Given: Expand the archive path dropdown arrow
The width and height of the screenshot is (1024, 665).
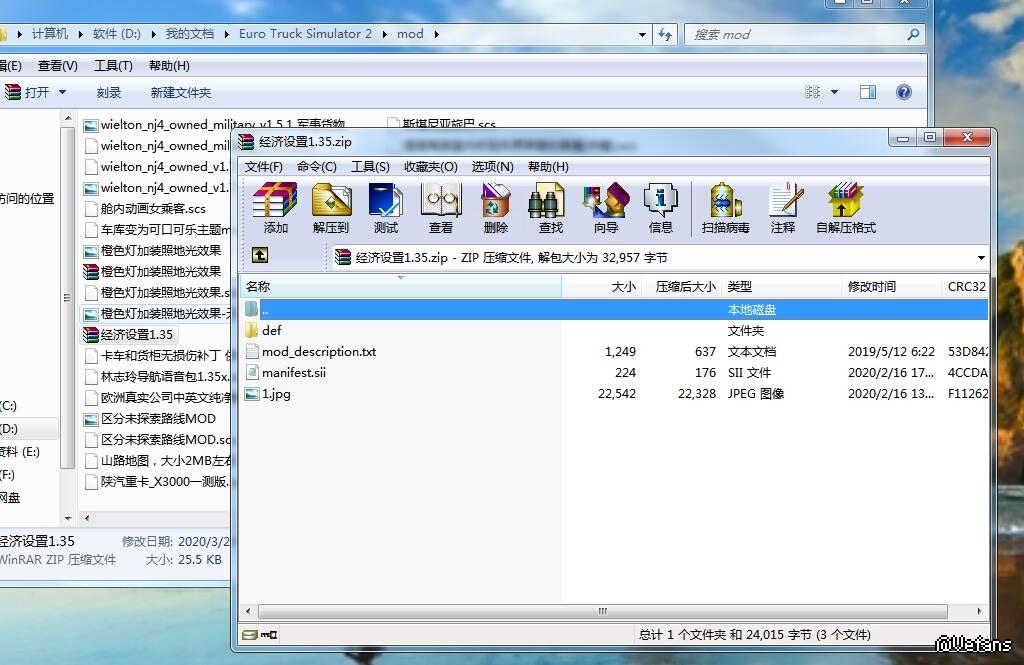Looking at the screenshot, I should [980, 258].
